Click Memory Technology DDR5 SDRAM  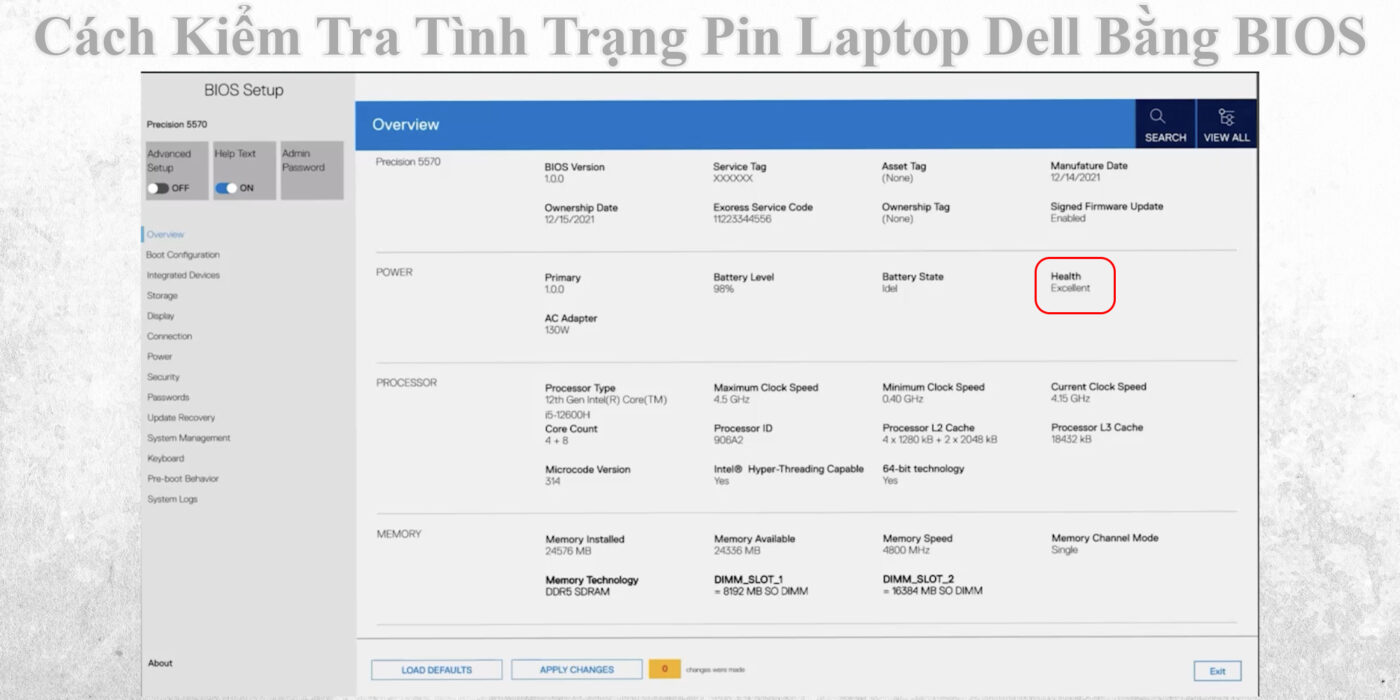[592, 586]
